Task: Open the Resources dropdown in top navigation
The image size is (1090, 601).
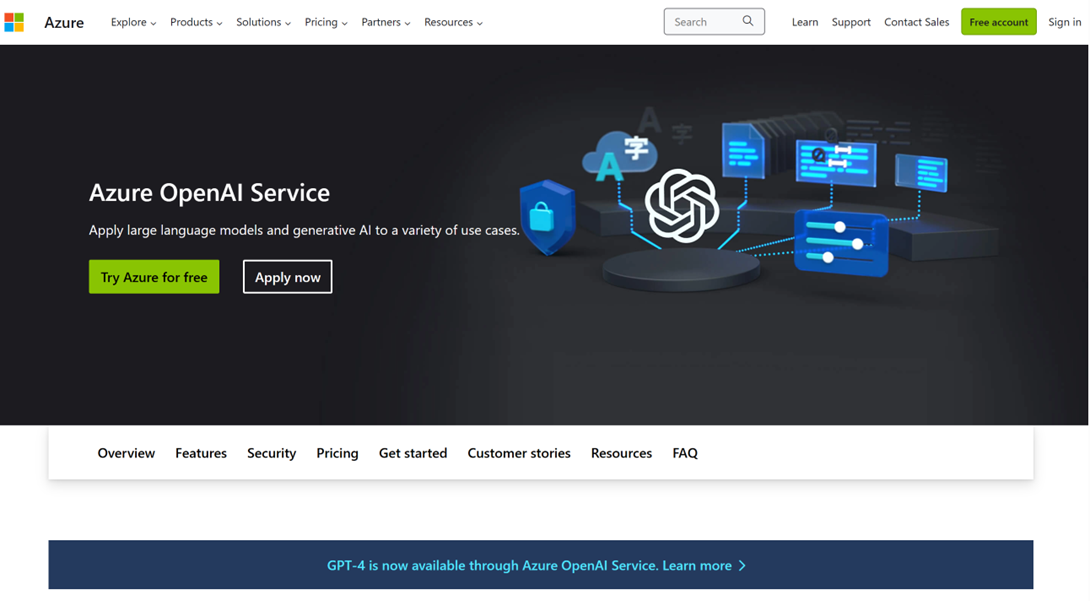Action: coord(453,22)
